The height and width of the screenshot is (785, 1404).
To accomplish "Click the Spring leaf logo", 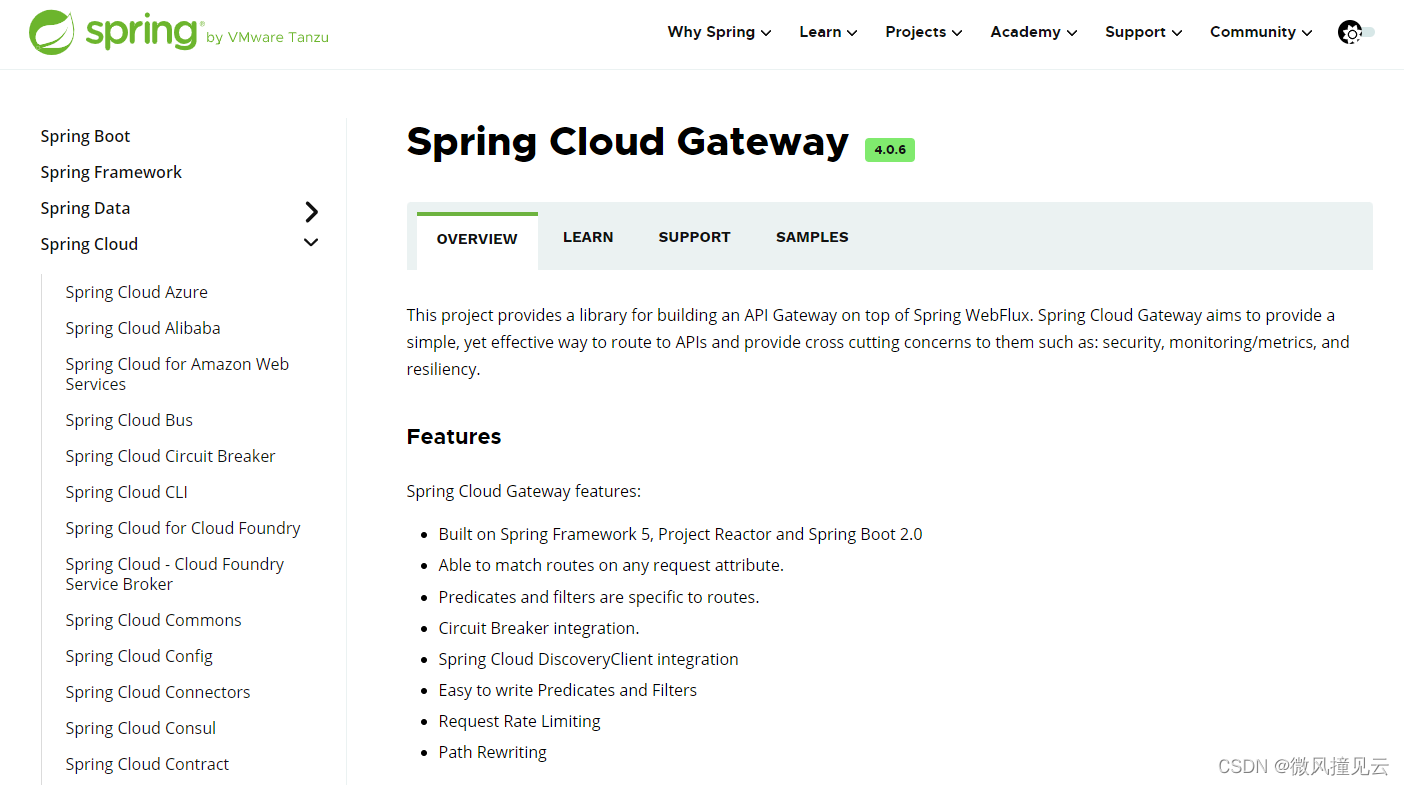I will [52, 32].
